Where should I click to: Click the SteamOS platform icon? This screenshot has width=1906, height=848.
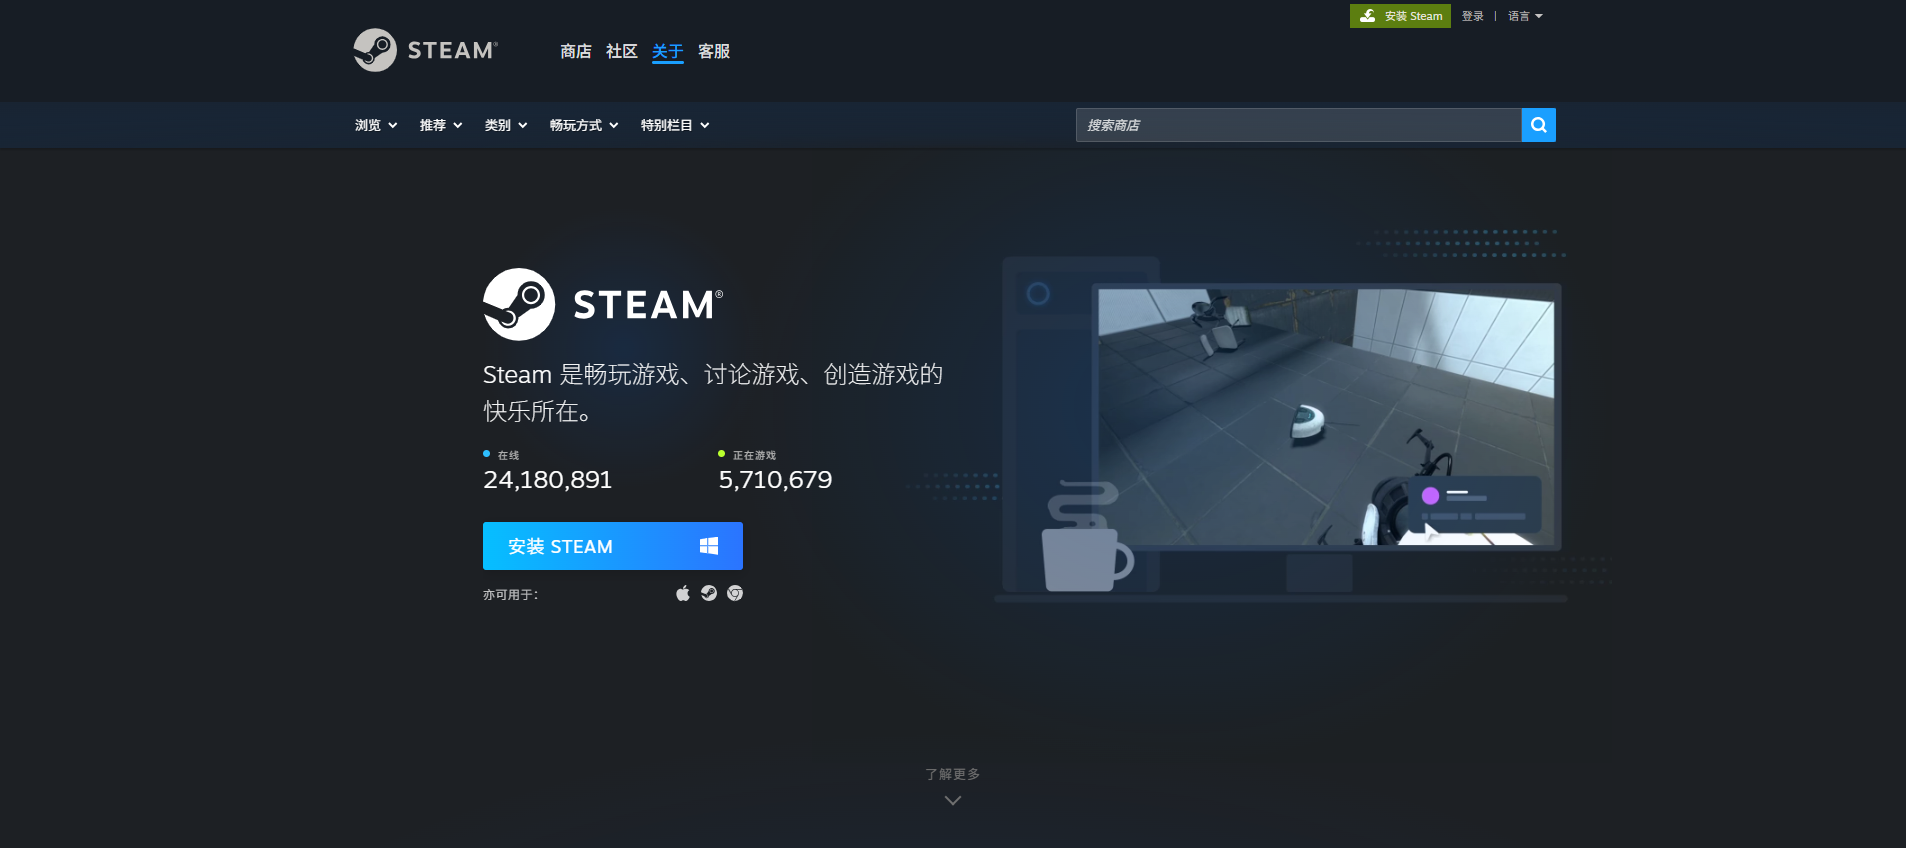[709, 593]
